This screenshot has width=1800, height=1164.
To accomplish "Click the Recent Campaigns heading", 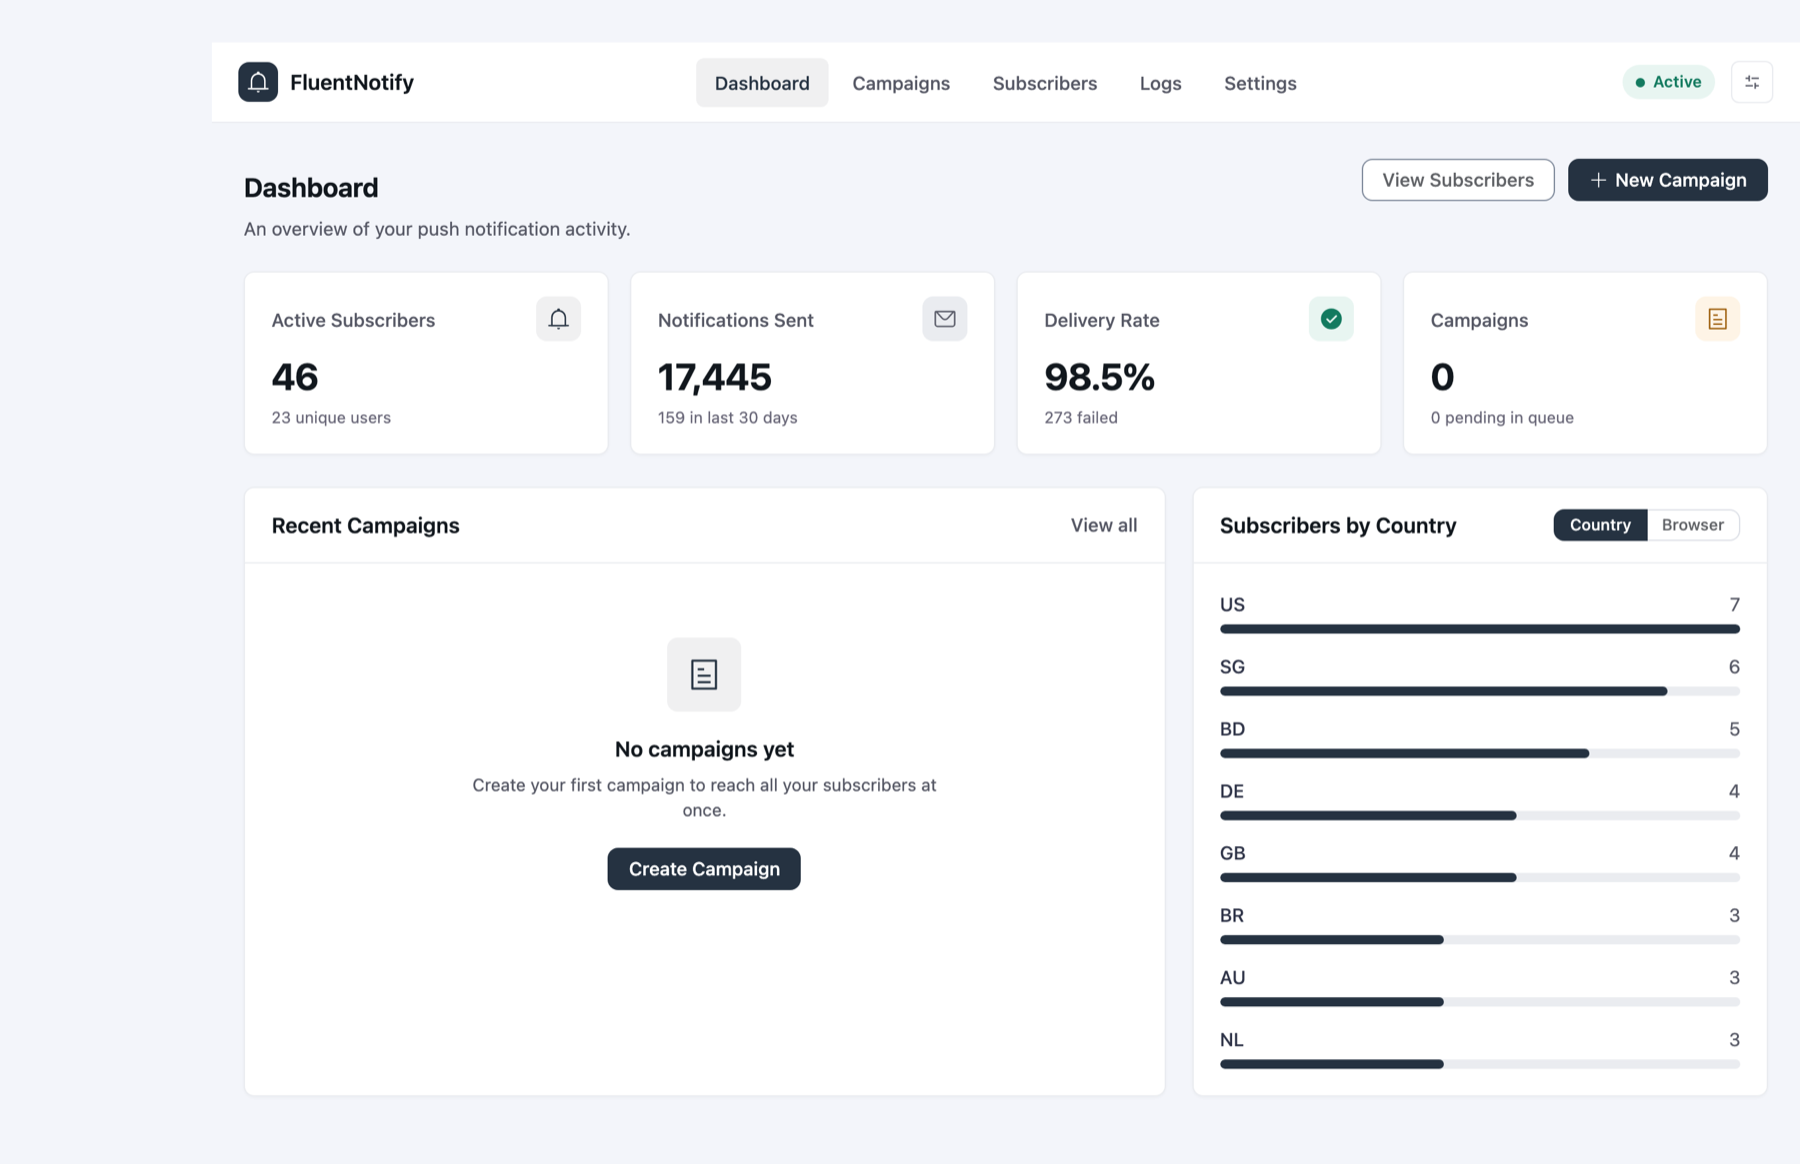I will click(x=366, y=526).
